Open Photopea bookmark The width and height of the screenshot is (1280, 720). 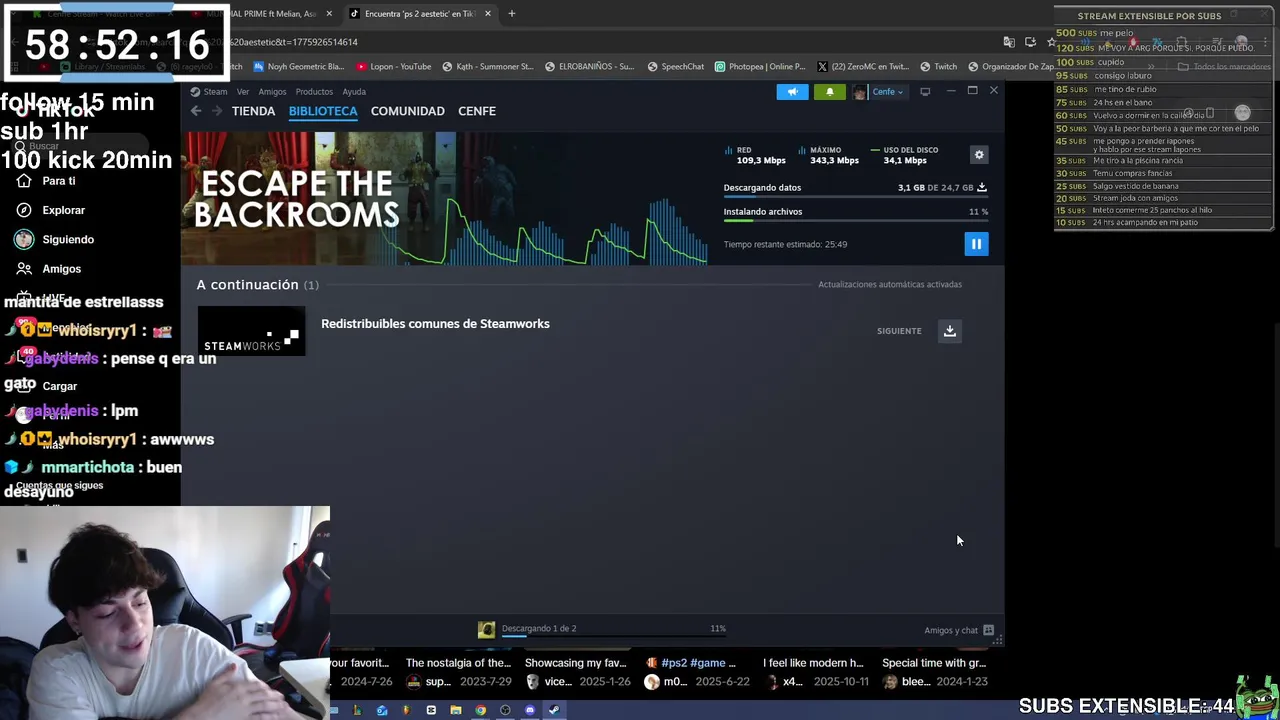(x=760, y=67)
